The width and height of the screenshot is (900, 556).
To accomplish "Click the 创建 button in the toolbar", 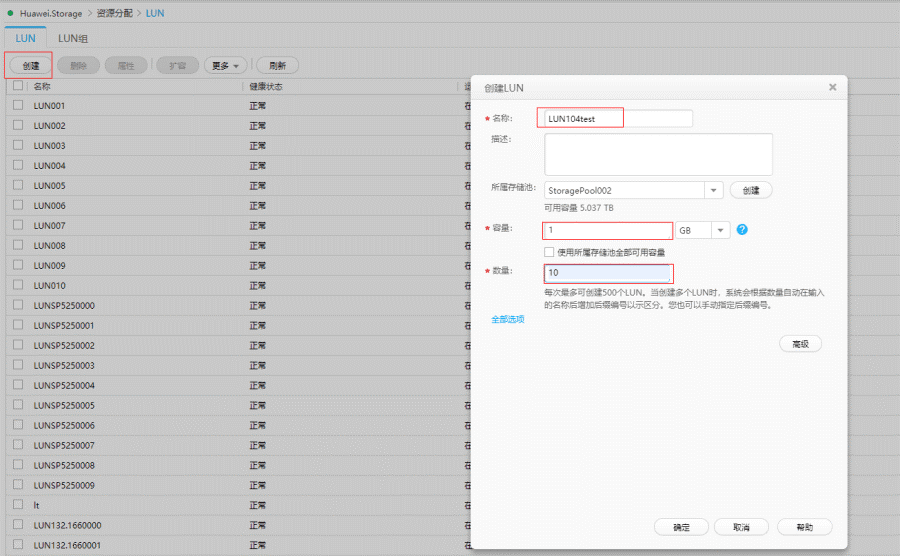I will [x=31, y=66].
